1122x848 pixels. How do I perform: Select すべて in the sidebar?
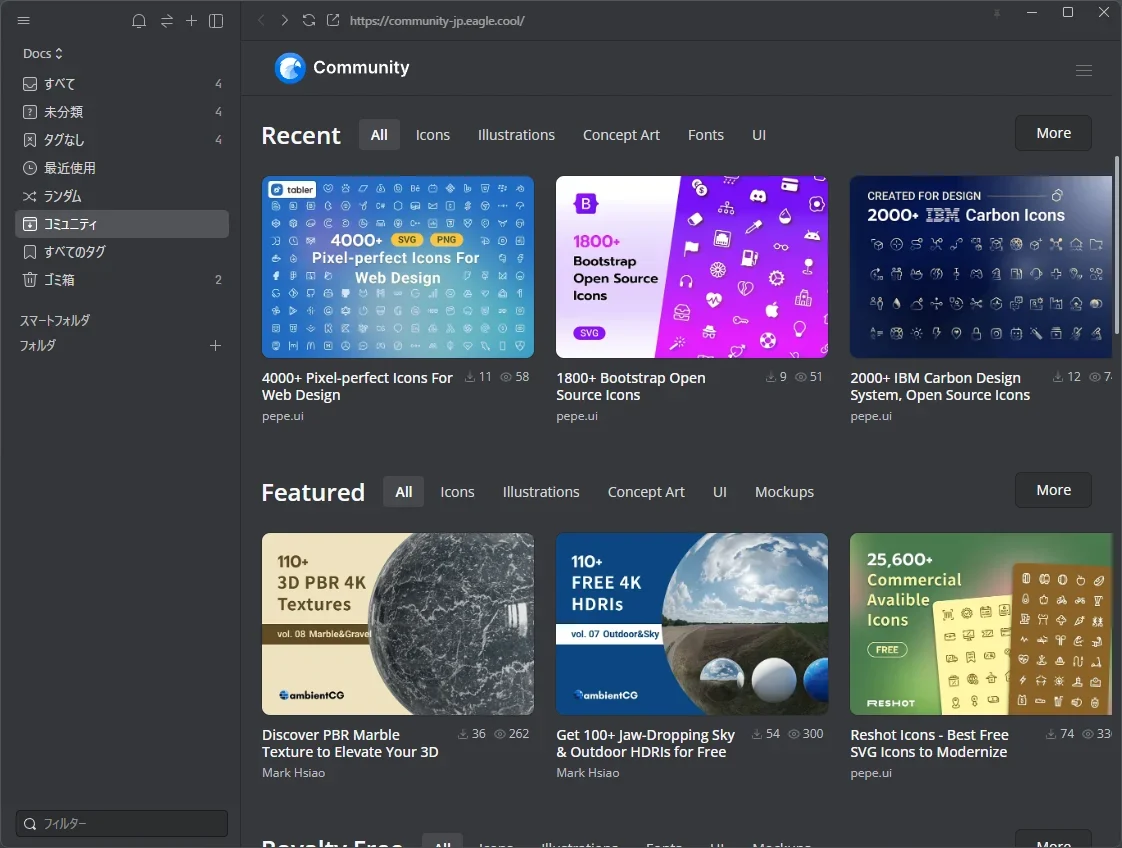[x=122, y=84]
